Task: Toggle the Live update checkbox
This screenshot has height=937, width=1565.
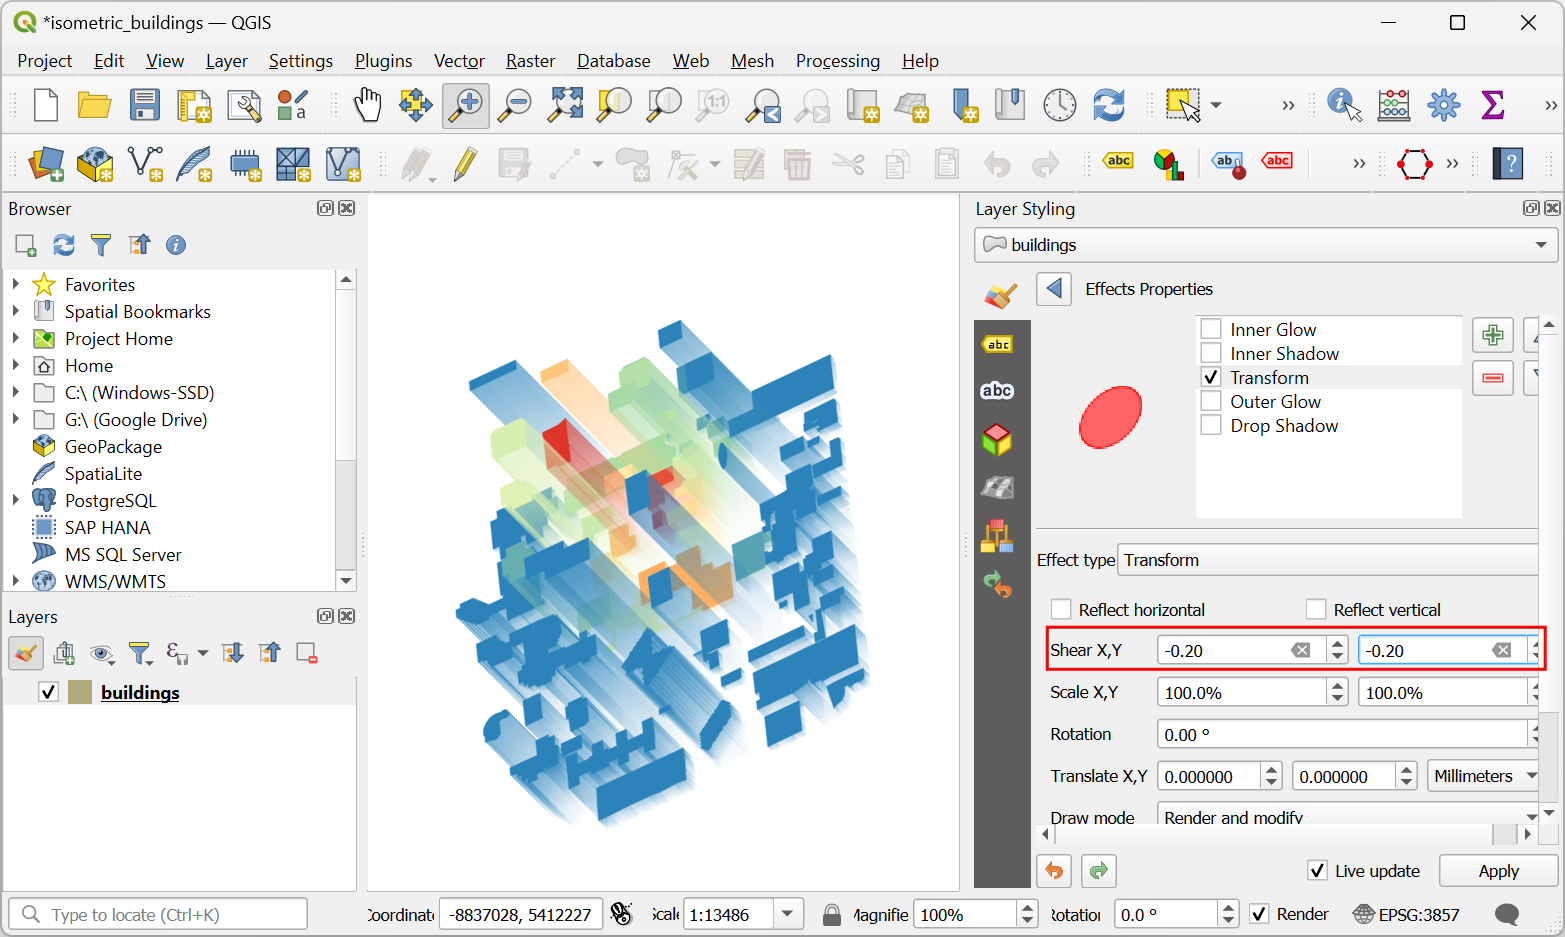Action: (1318, 871)
